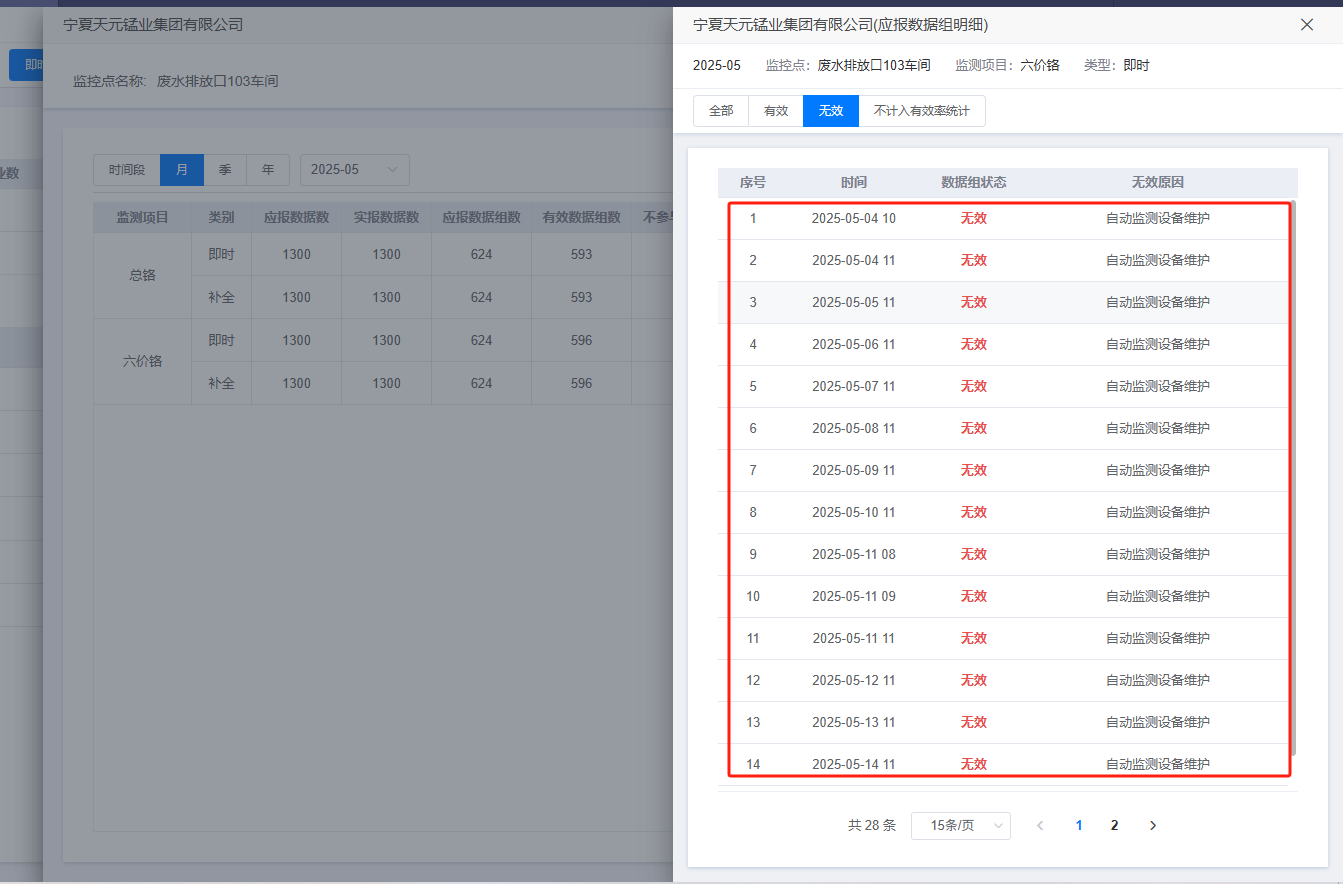Close the 应报数据组明细 detail panel
This screenshot has width=1343, height=884.
click(1306, 25)
